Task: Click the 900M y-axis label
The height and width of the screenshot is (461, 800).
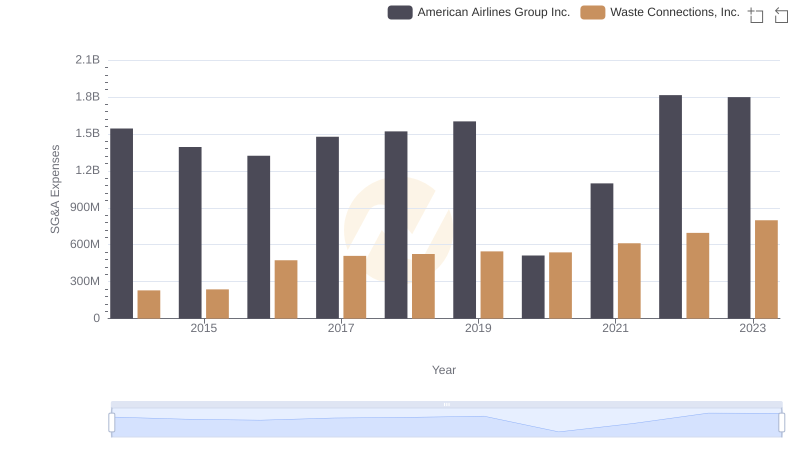Action: [x=85, y=208]
